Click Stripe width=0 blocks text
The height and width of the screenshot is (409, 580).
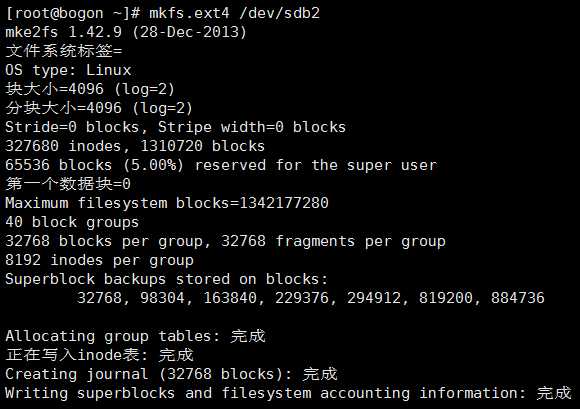point(252,127)
